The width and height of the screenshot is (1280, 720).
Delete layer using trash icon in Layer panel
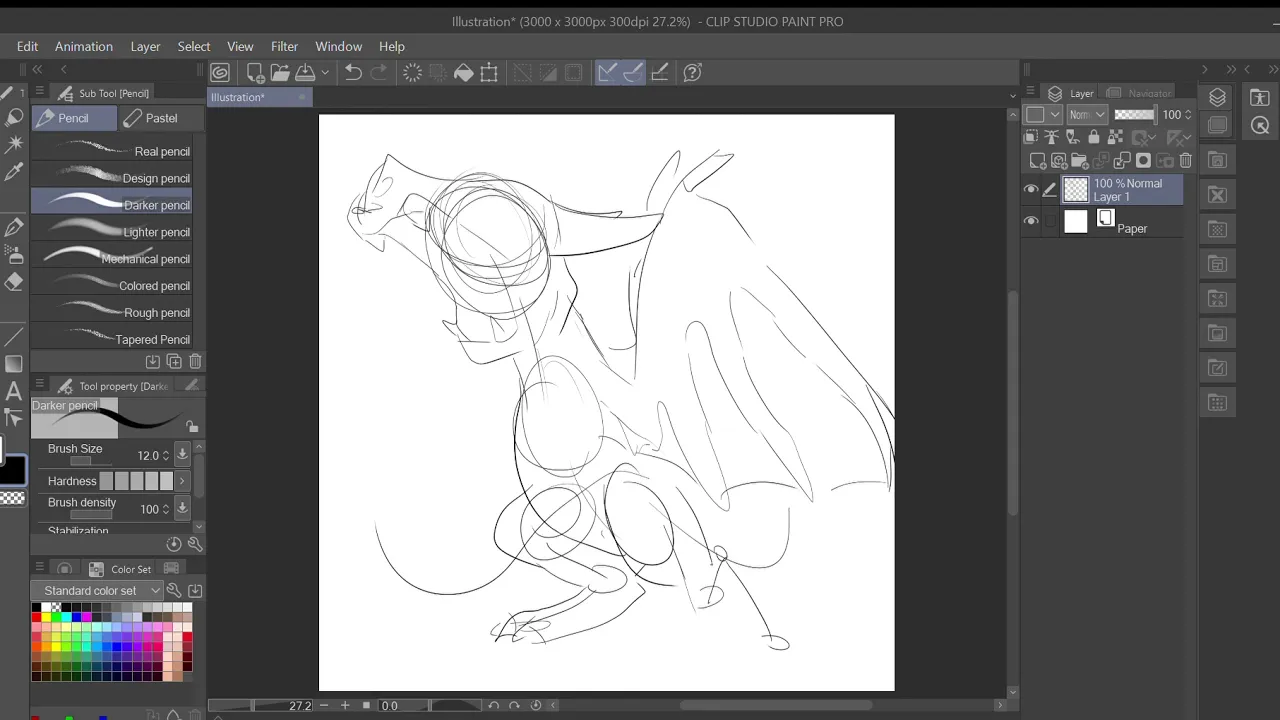click(1185, 160)
